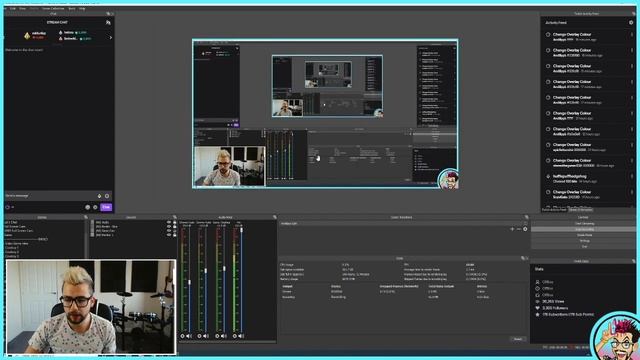Add a scene transition with plus icon

pos(512,229)
